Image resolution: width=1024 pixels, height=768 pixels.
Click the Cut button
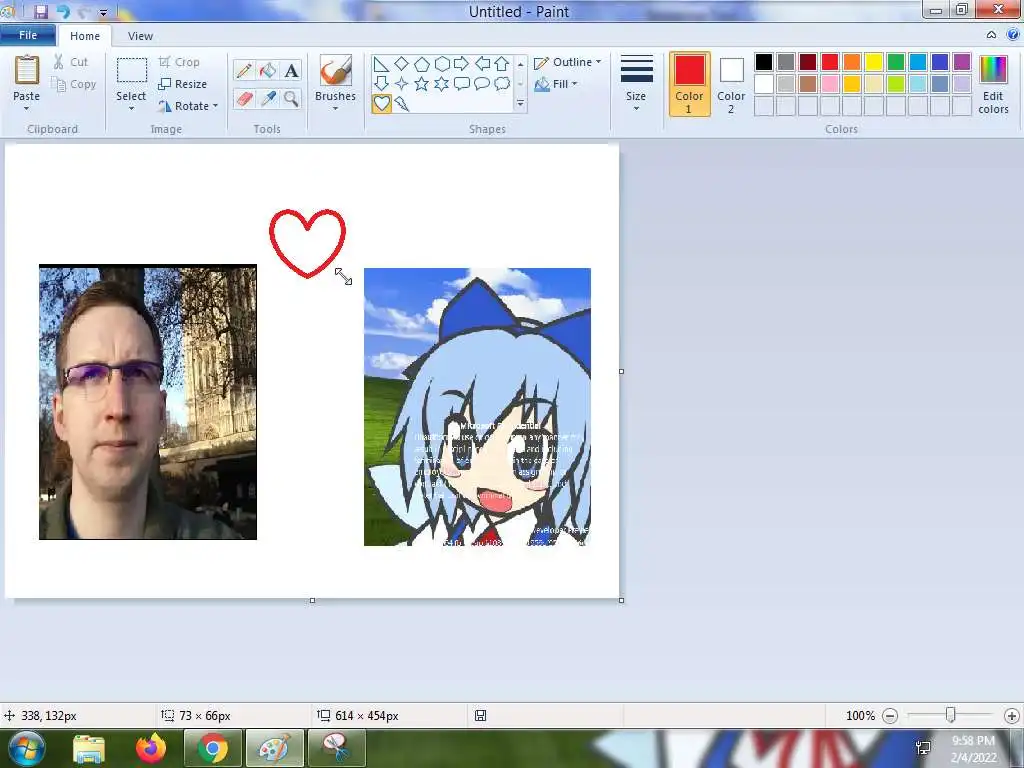pyautogui.click(x=71, y=62)
